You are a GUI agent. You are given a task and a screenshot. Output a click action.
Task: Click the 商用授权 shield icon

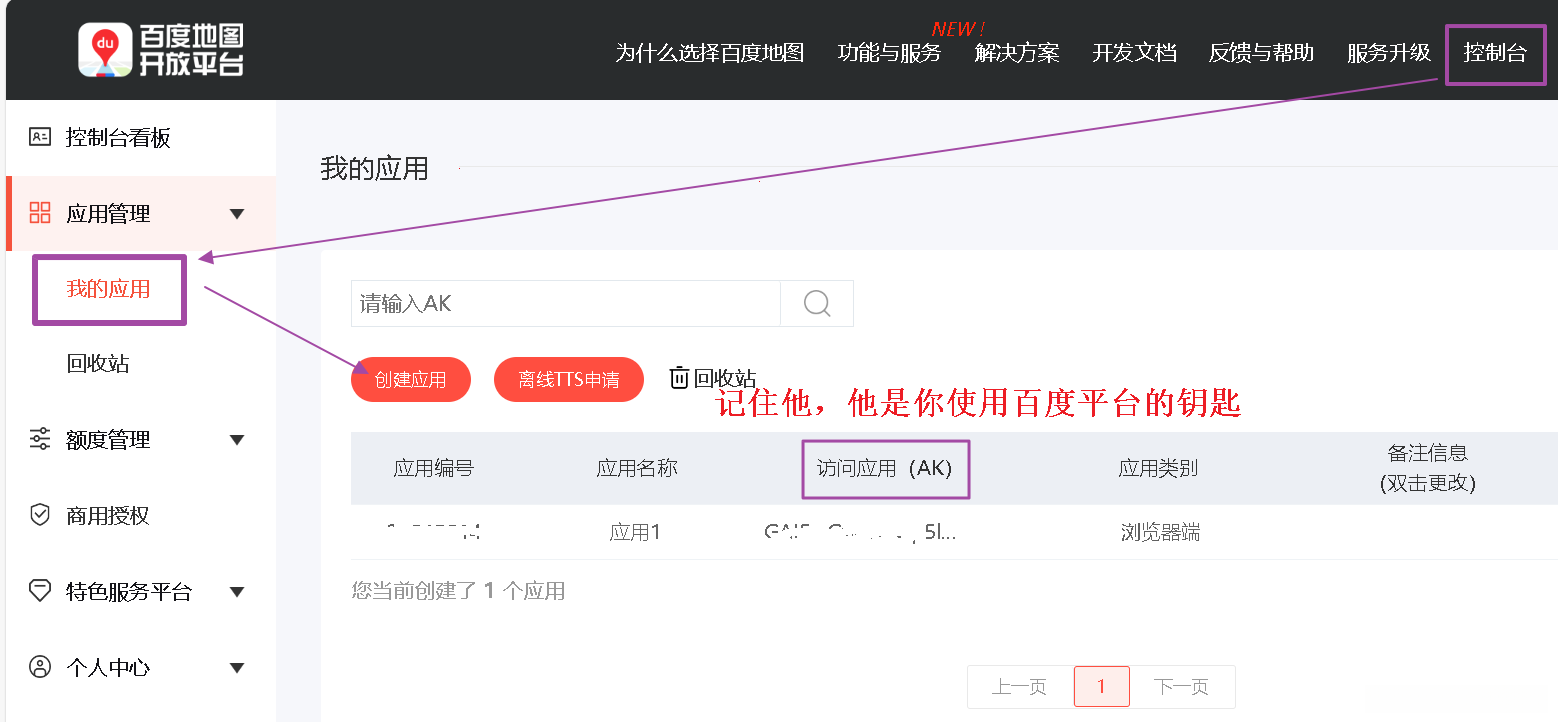pos(40,515)
